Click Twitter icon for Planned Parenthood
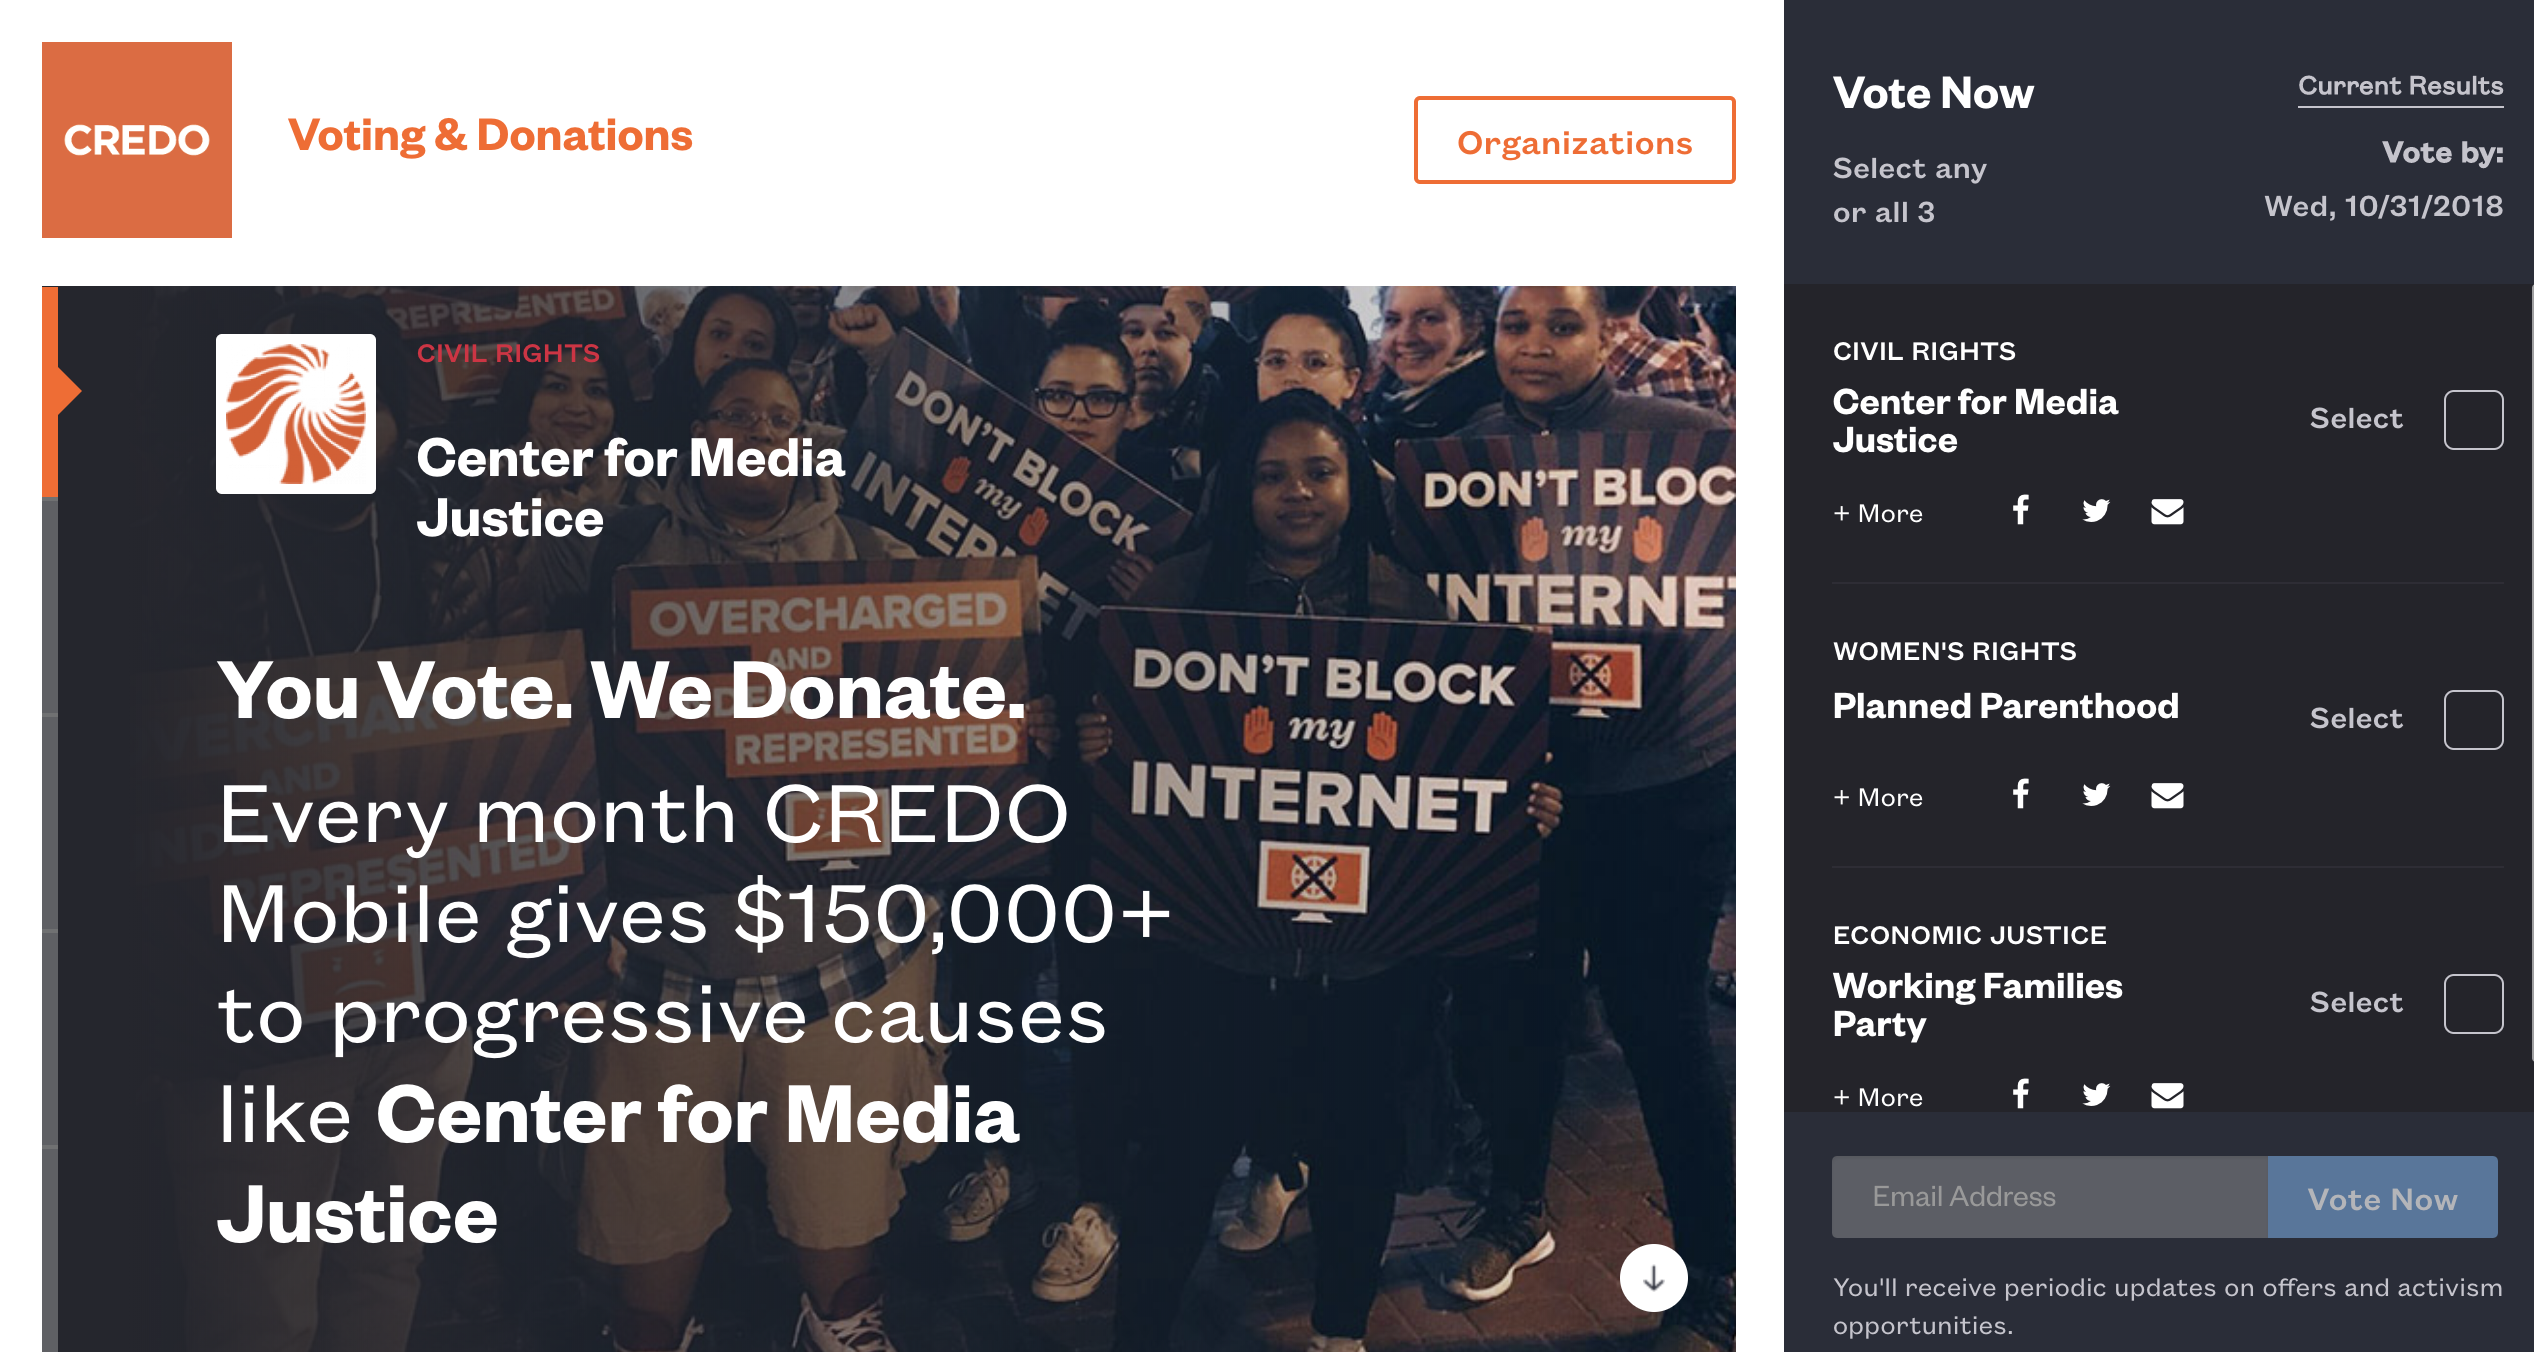Viewport: 2534px width, 1352px height. click(2095, 795)
